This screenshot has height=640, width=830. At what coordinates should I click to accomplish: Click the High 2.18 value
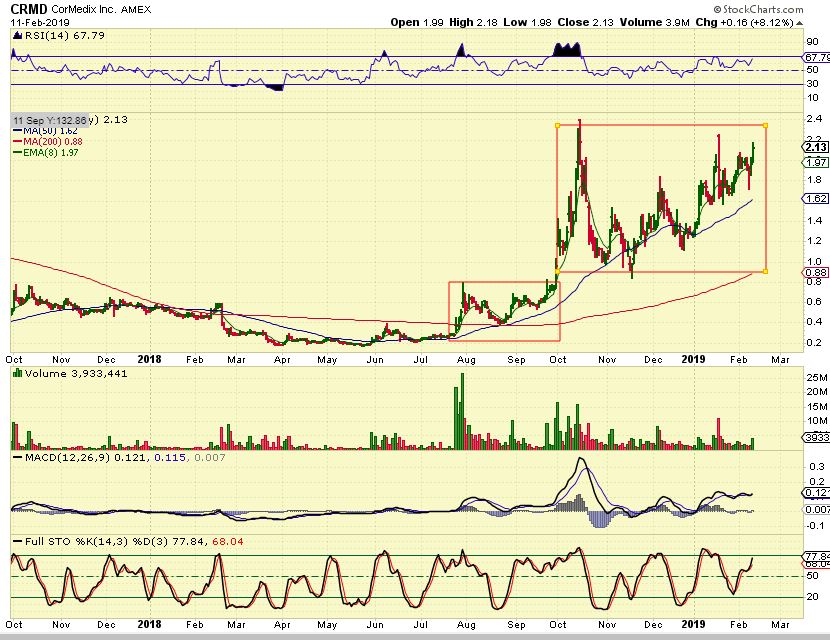[474, 22]
